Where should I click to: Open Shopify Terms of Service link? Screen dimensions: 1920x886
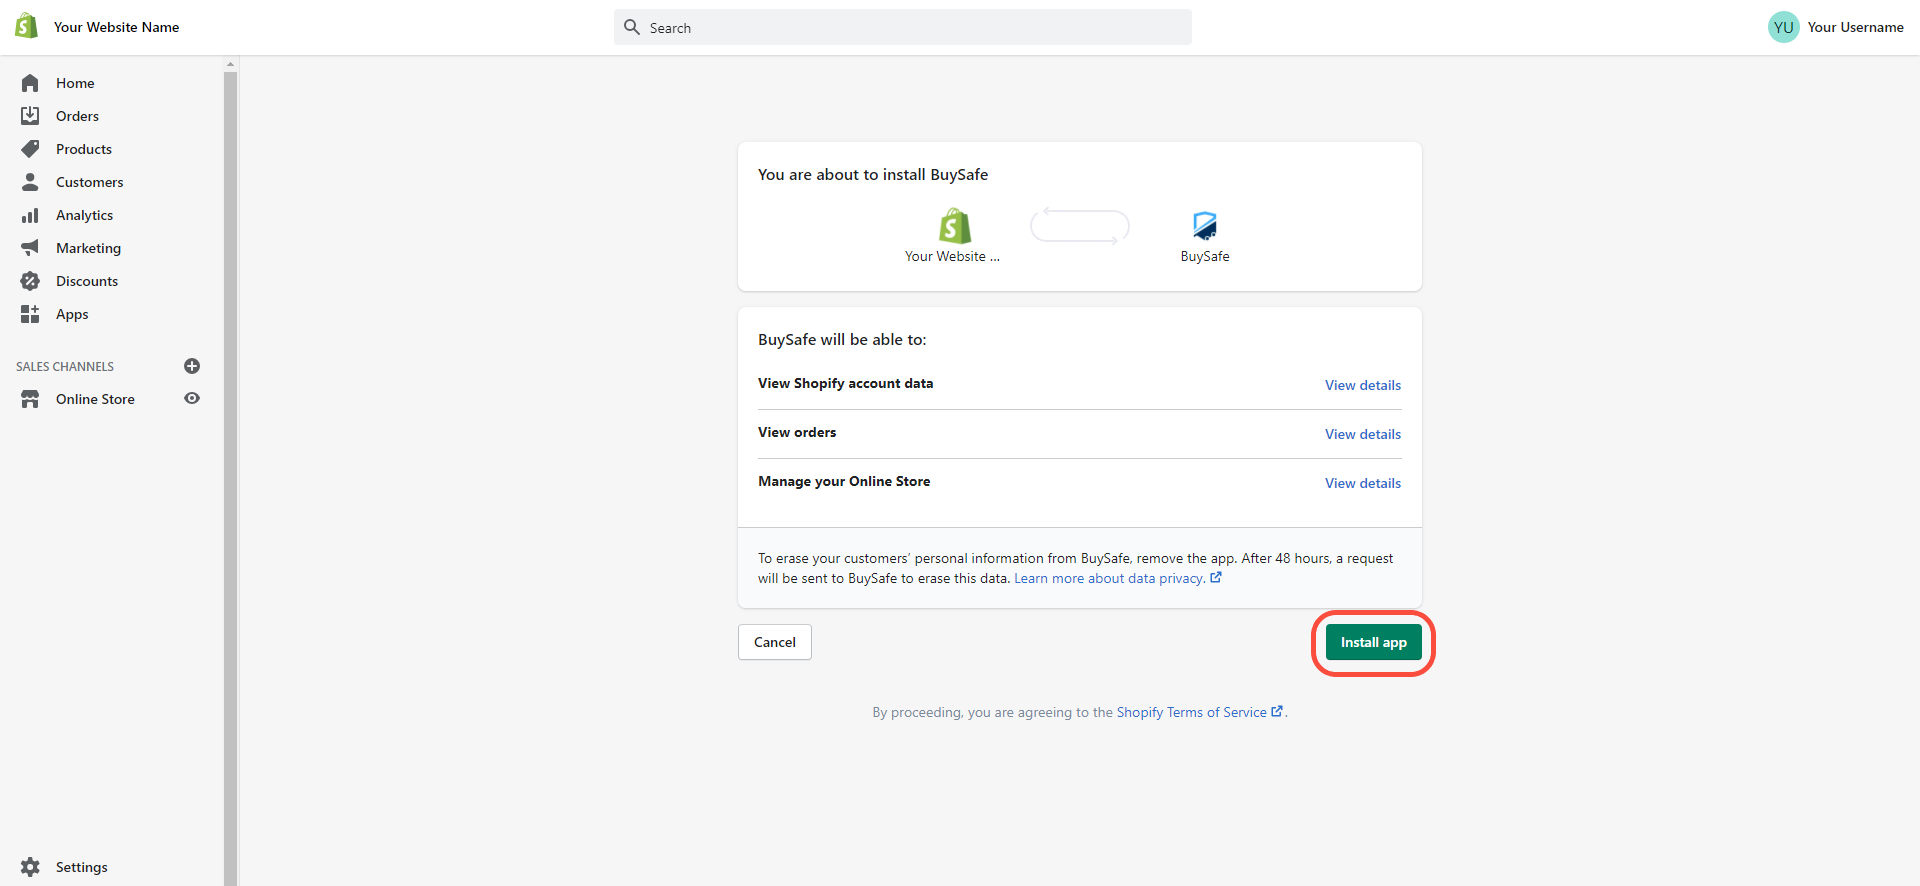tap(1191, 712)
